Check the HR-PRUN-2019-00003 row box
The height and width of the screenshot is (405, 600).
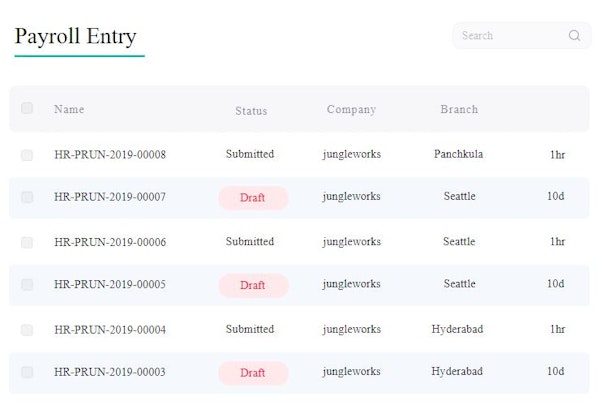click(27, 372)
